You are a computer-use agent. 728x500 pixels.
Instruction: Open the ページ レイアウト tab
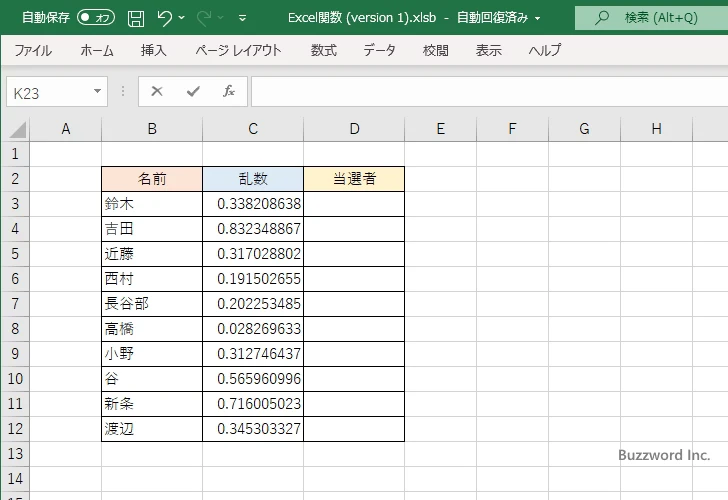point(238,50)
